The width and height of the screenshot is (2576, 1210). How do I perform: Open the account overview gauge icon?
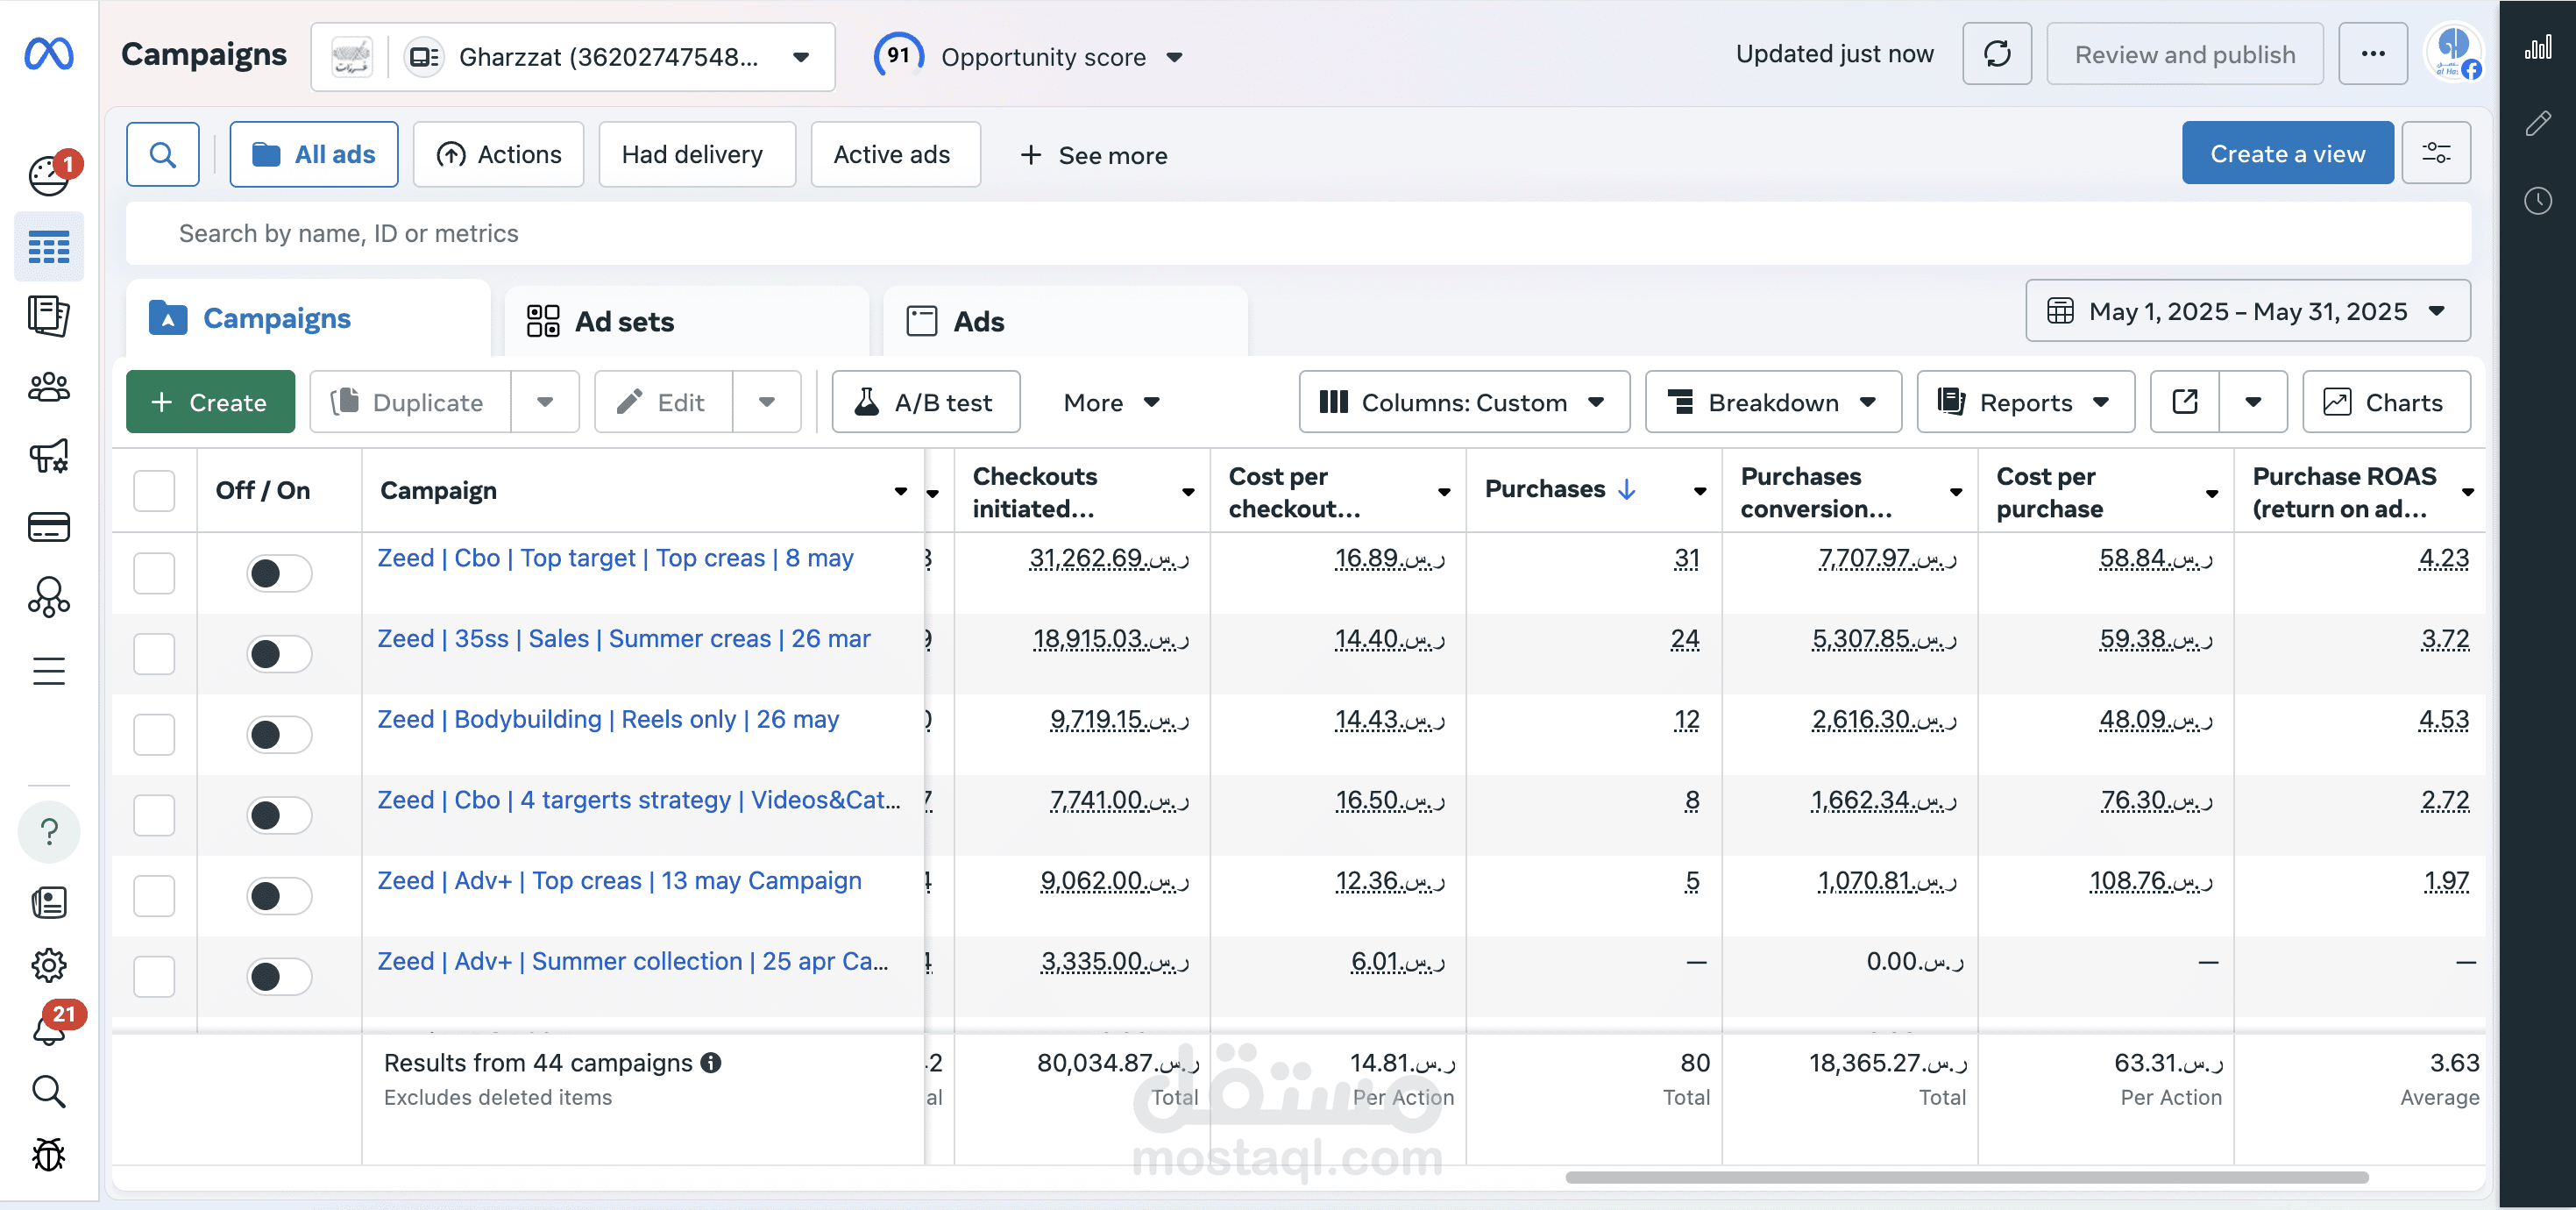[48, 176]
